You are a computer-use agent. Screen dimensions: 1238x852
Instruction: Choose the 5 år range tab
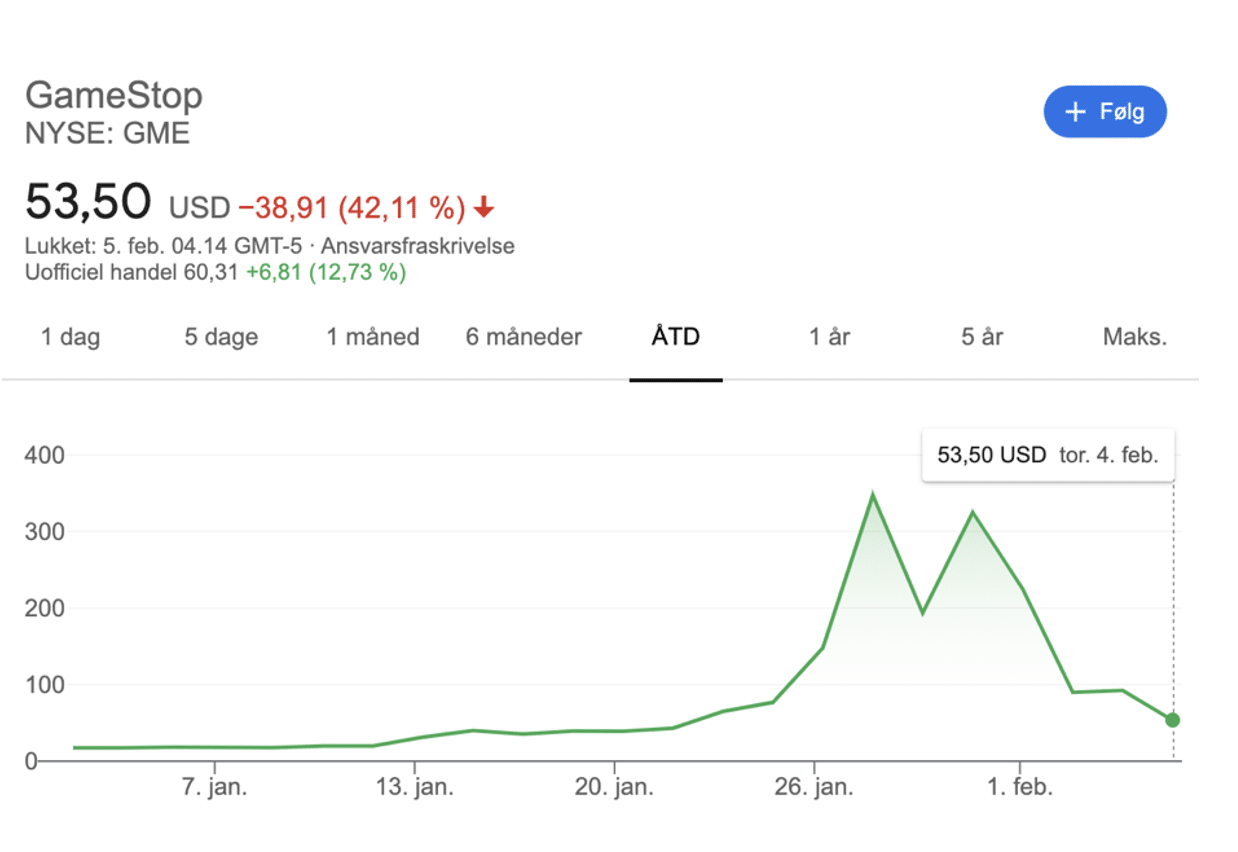[x=982, y=337]
